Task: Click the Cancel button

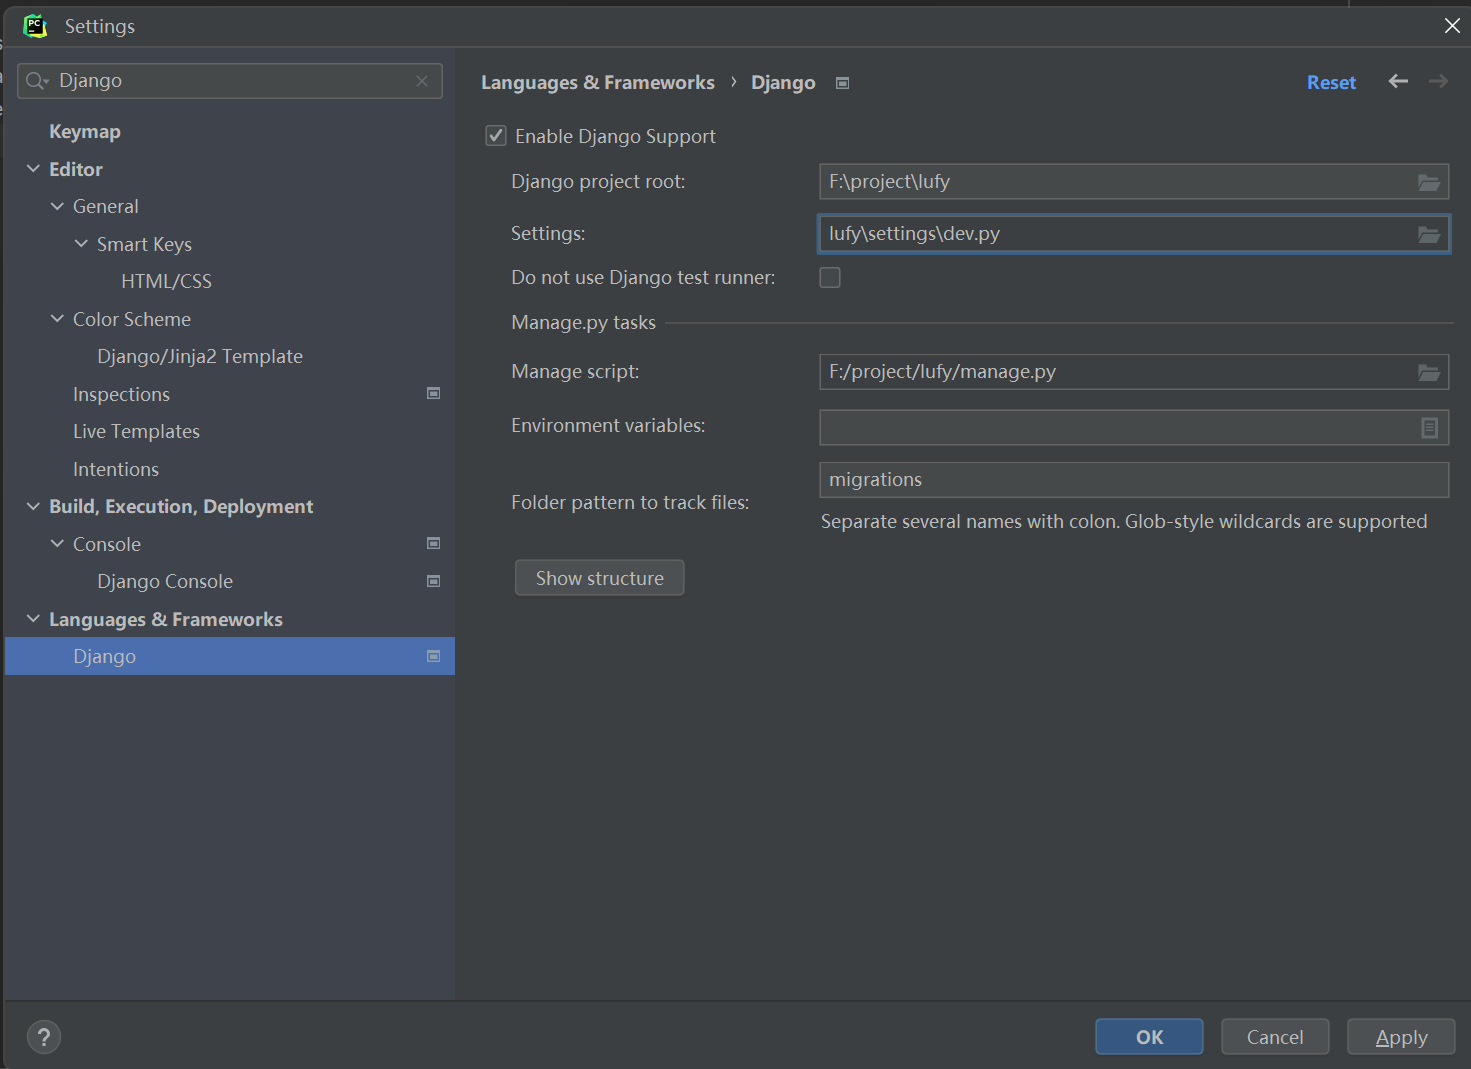Action: click(1275, 1037)
